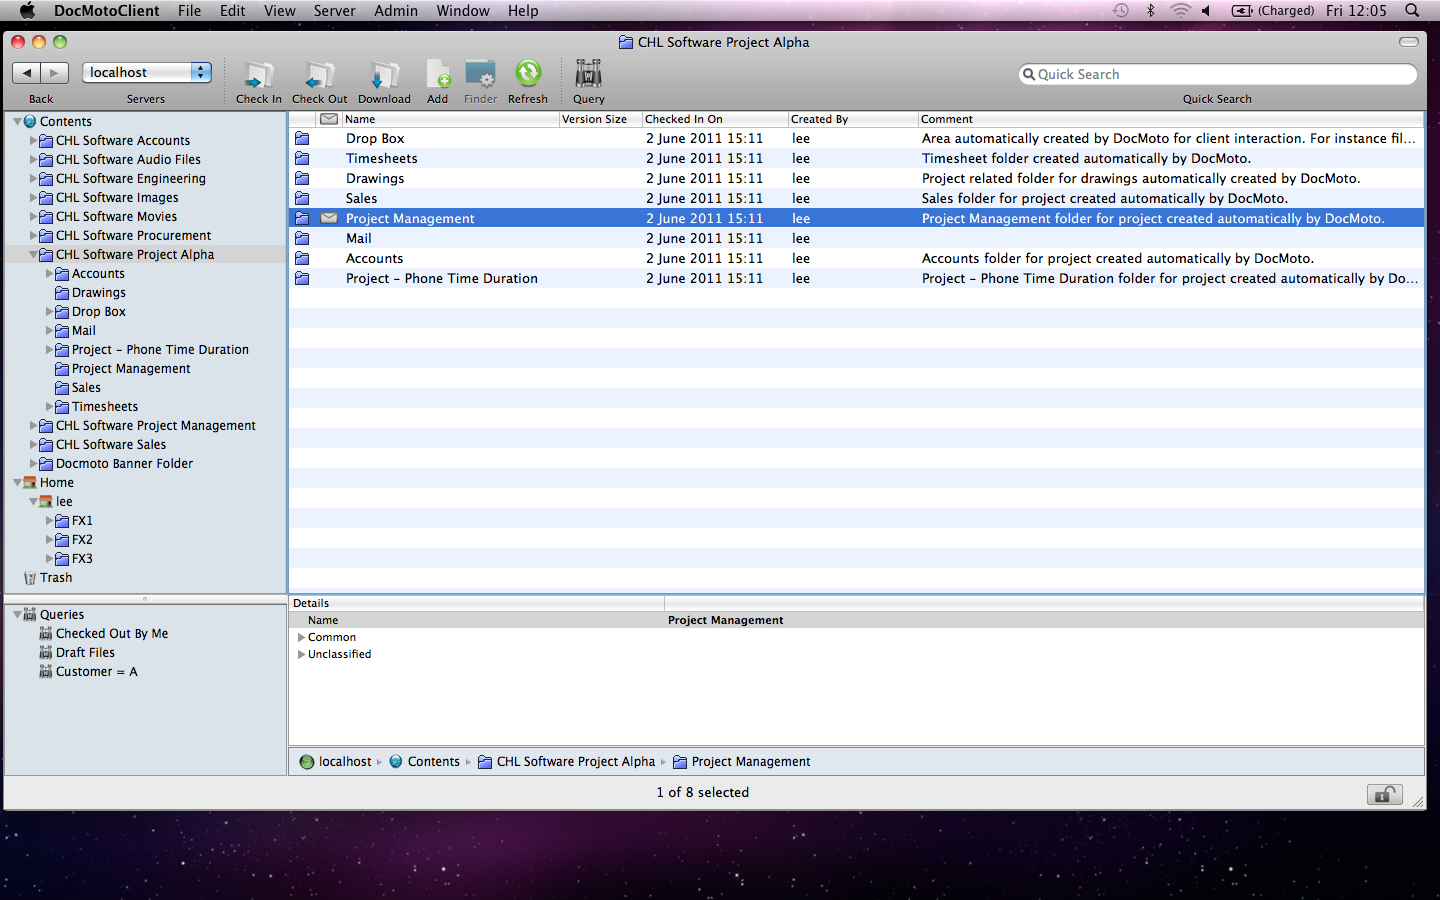The image size is (1440, 900).
Task: Click the mail envelope icon on Project Management row
Action: click(x=329, y=218)
